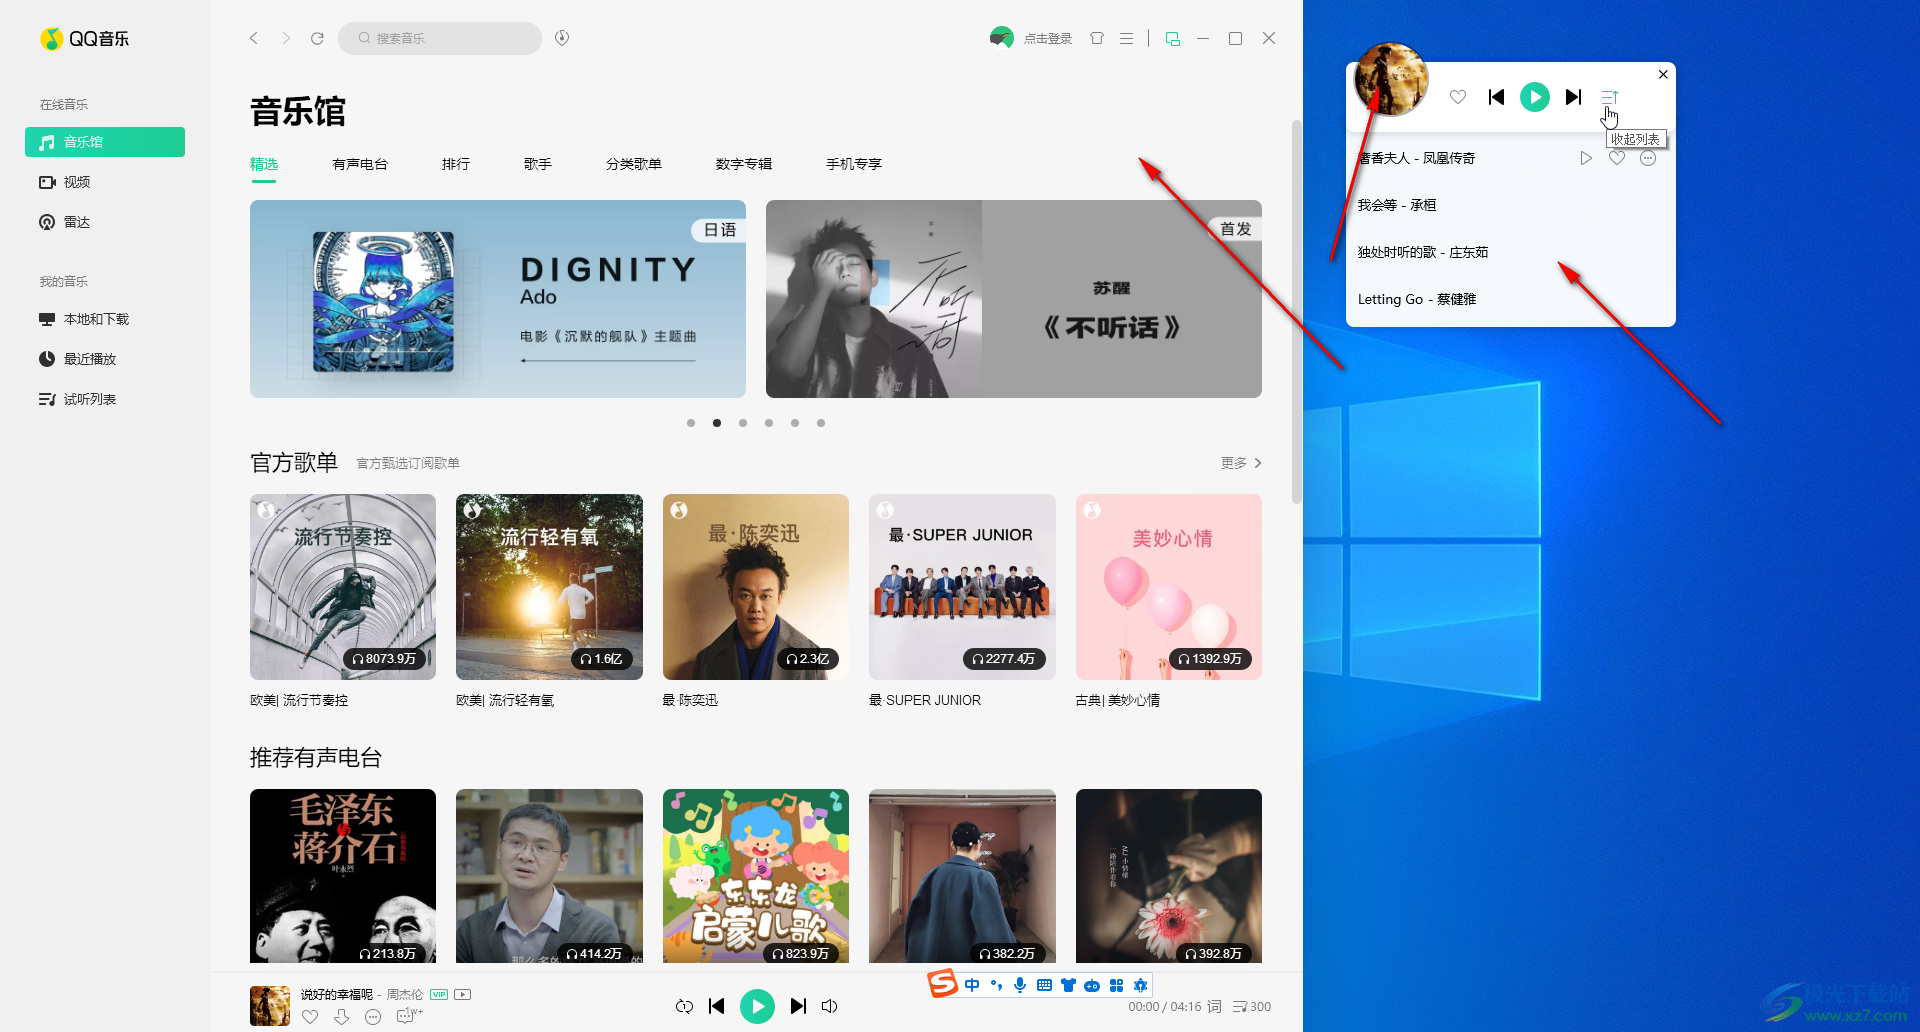Screen dimensions: 1920x1032
Task: Select the 分类歌单 tab
Action: [634, 164]
